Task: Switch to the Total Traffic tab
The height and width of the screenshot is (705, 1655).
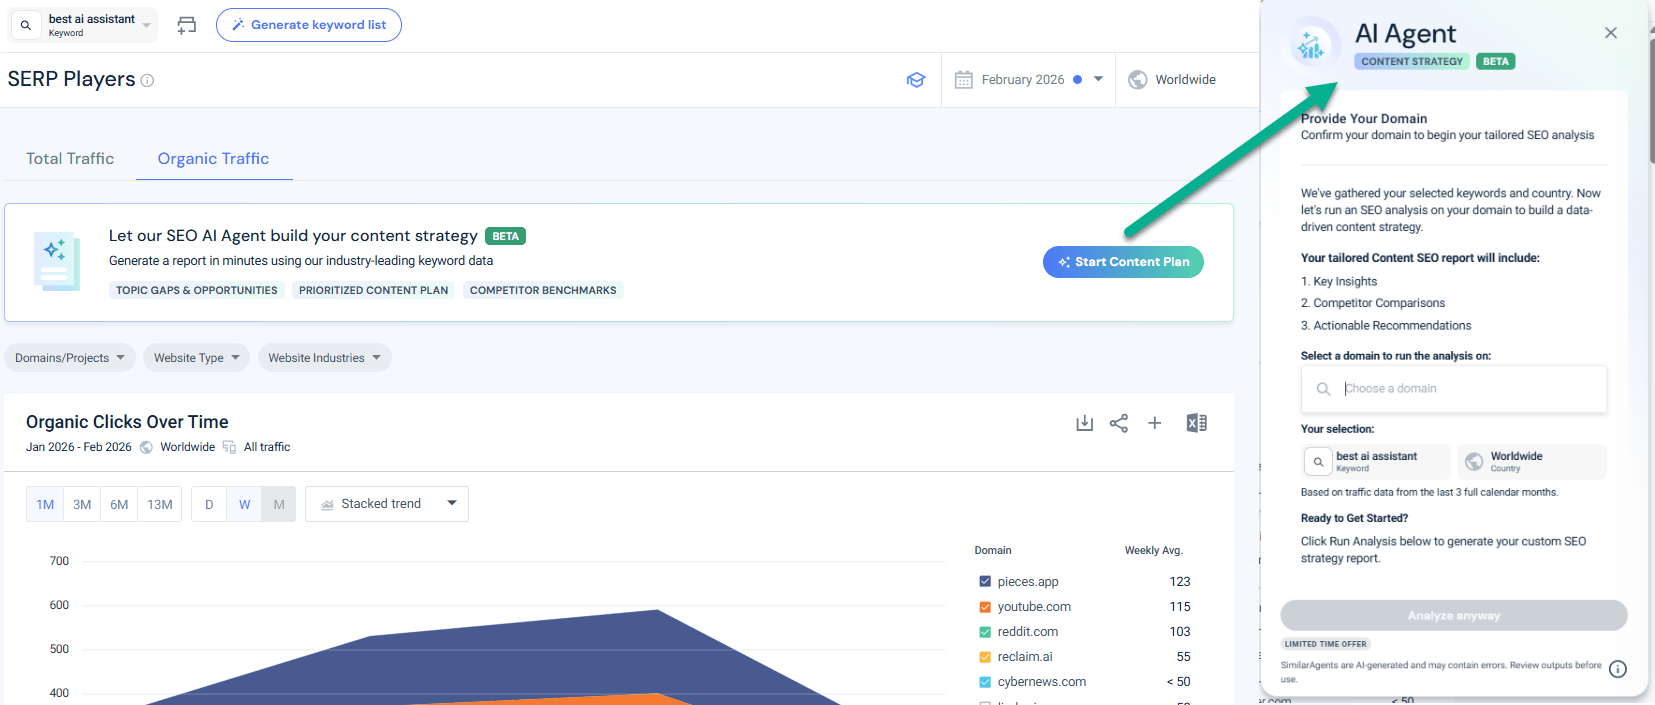Action: coord(70,158)
